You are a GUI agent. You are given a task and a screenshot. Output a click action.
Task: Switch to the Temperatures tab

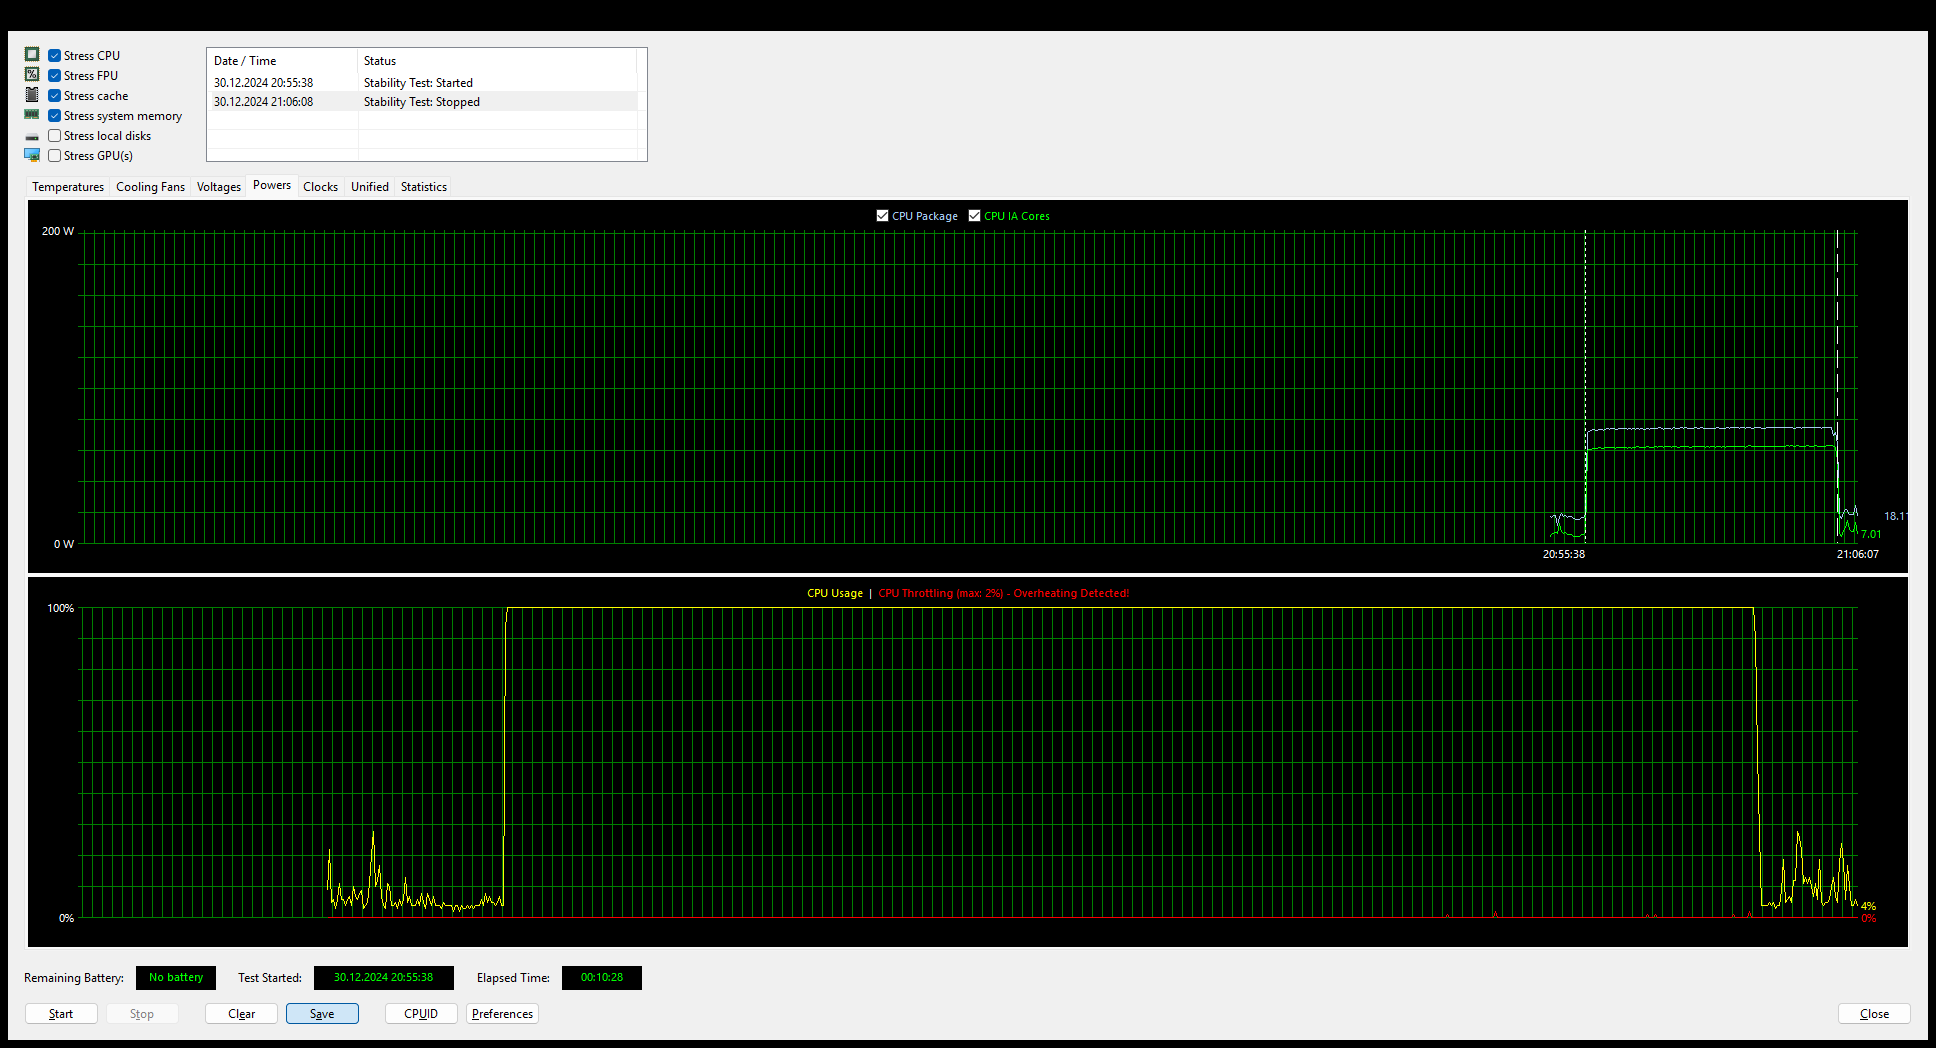tap(68, 187)
